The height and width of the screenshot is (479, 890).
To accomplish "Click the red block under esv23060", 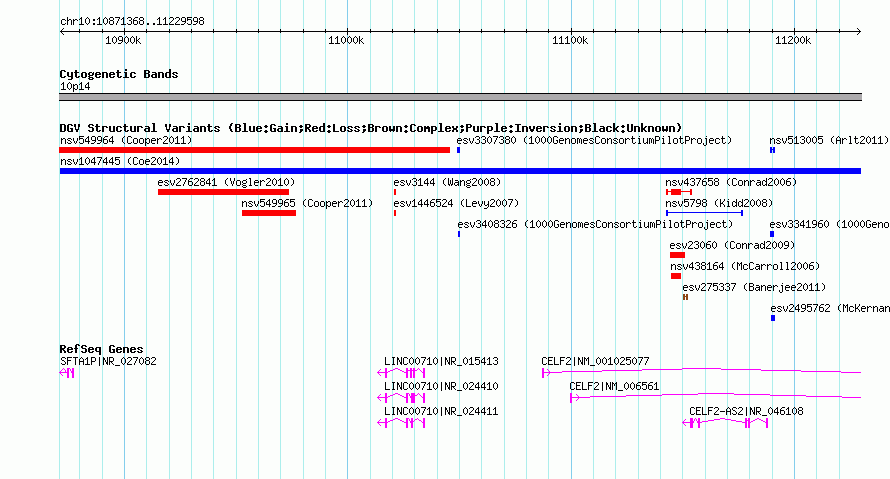I will [677, 255].
